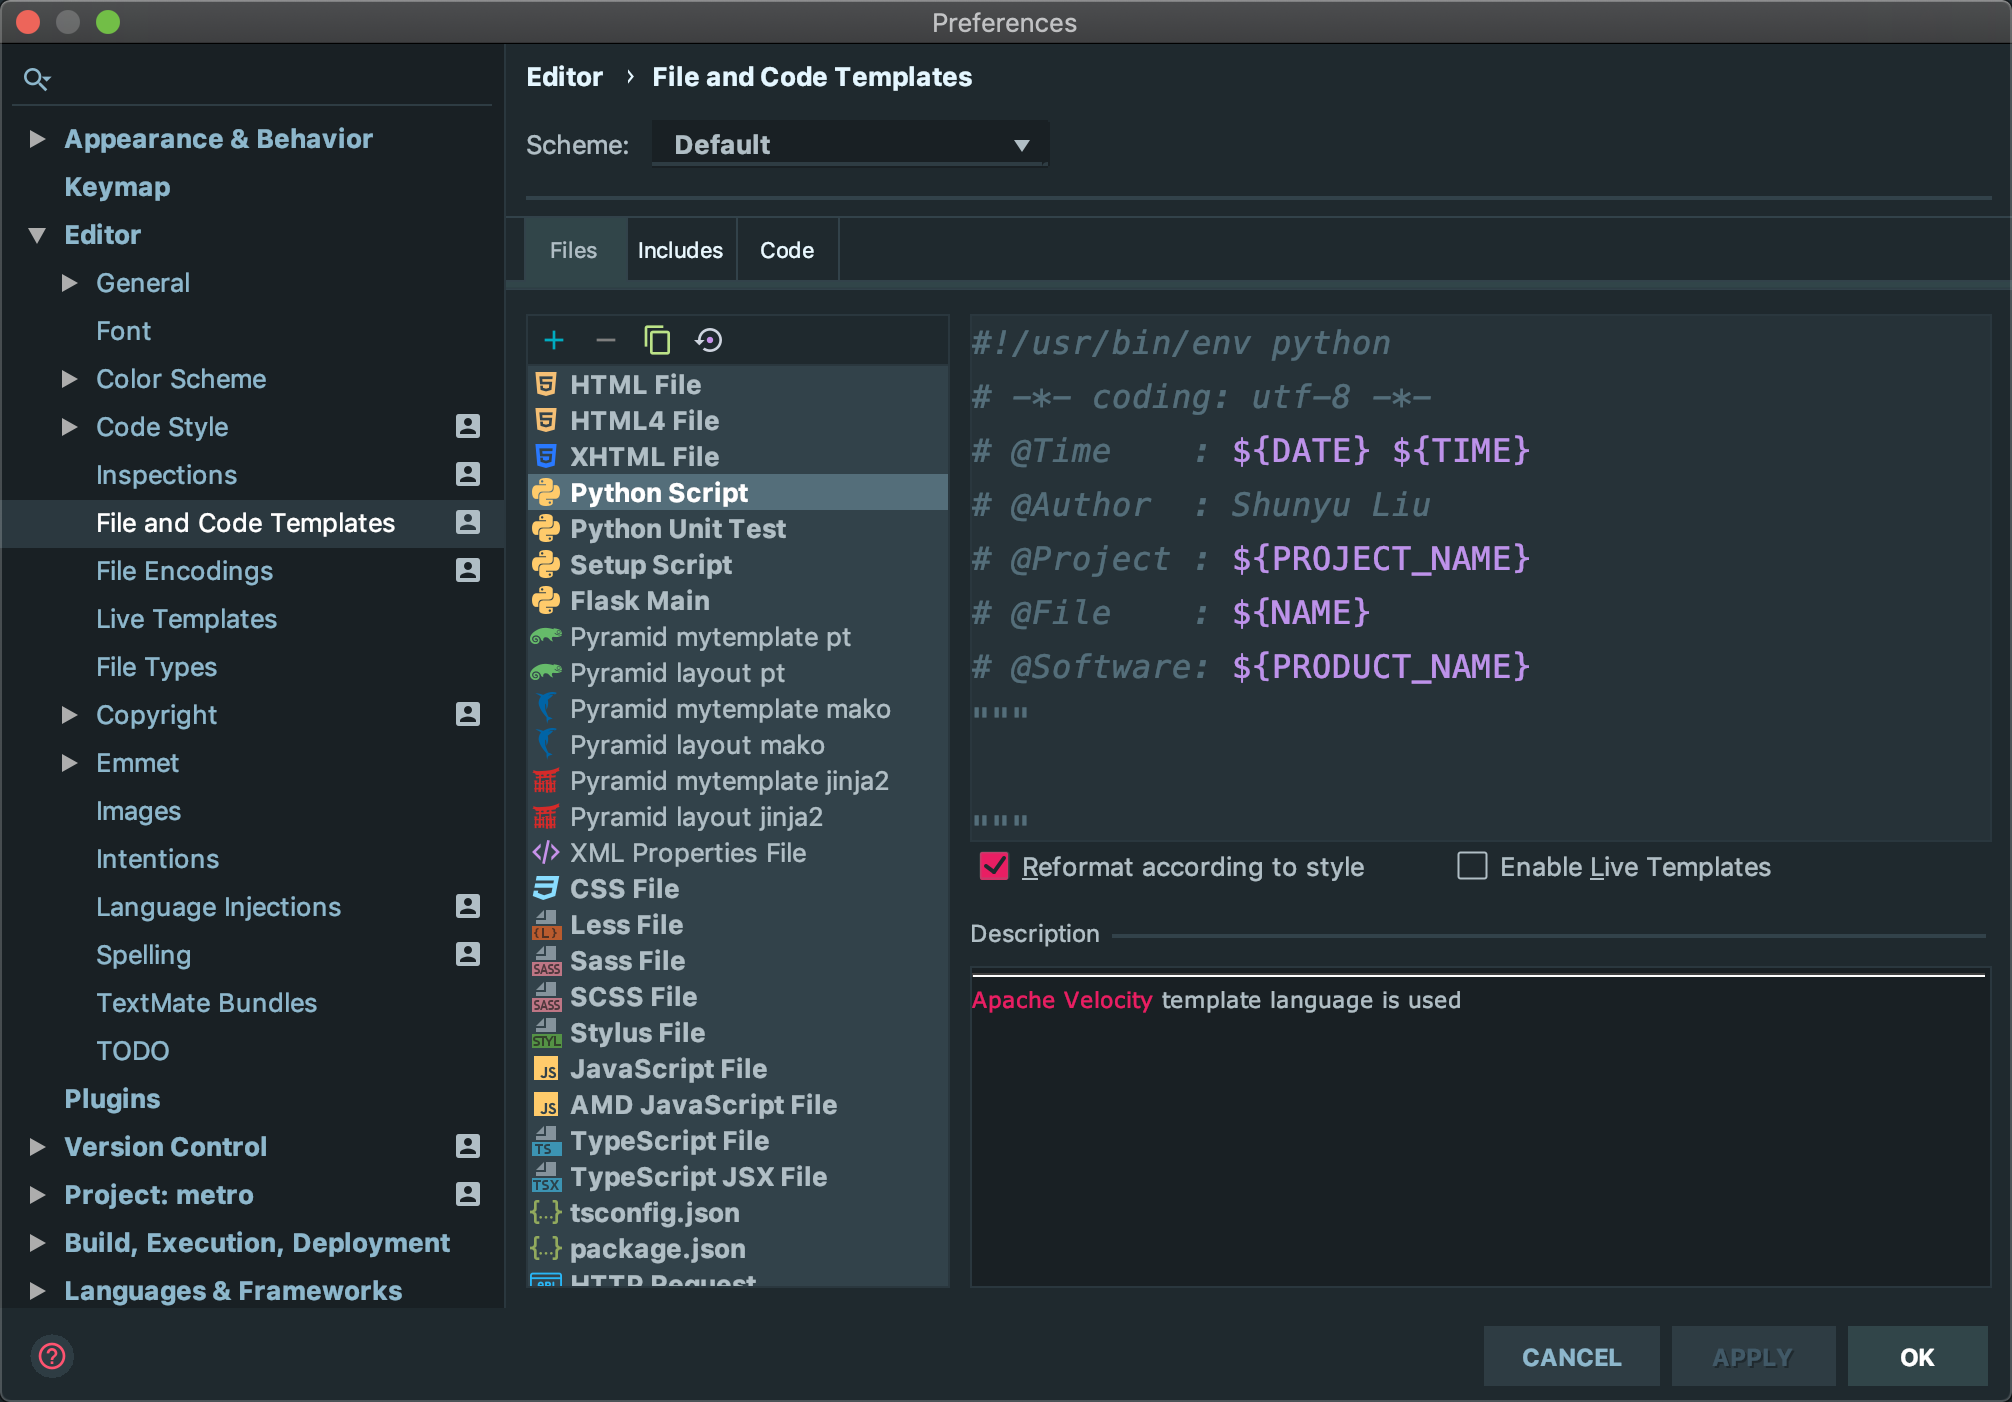Select the Sass File template row
Screen dimensions: 2012x1402
point(738,960)
